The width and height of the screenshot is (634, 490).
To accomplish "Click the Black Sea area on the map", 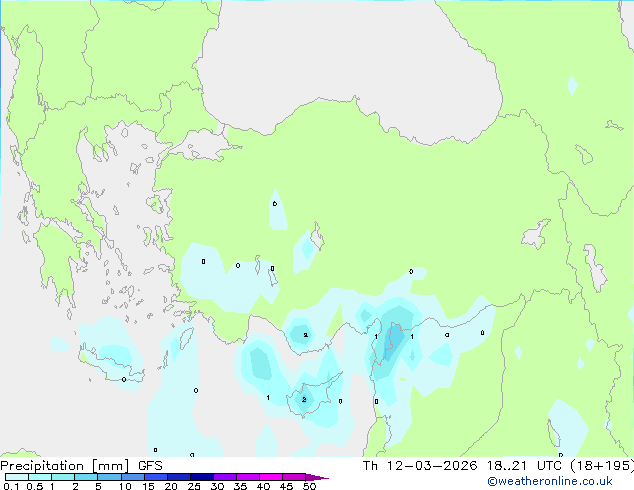I will (x=348, y=61).
